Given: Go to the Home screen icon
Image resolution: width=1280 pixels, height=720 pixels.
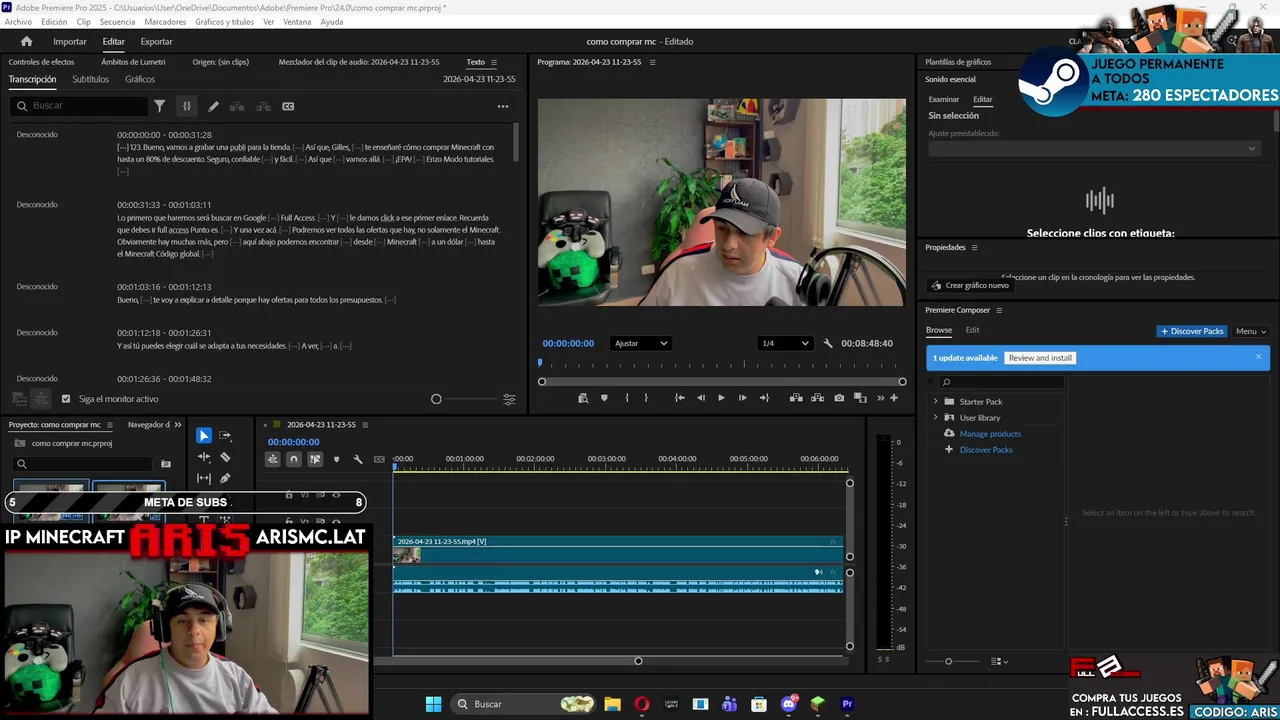Looking at the screenshot, I should (26, 41).
